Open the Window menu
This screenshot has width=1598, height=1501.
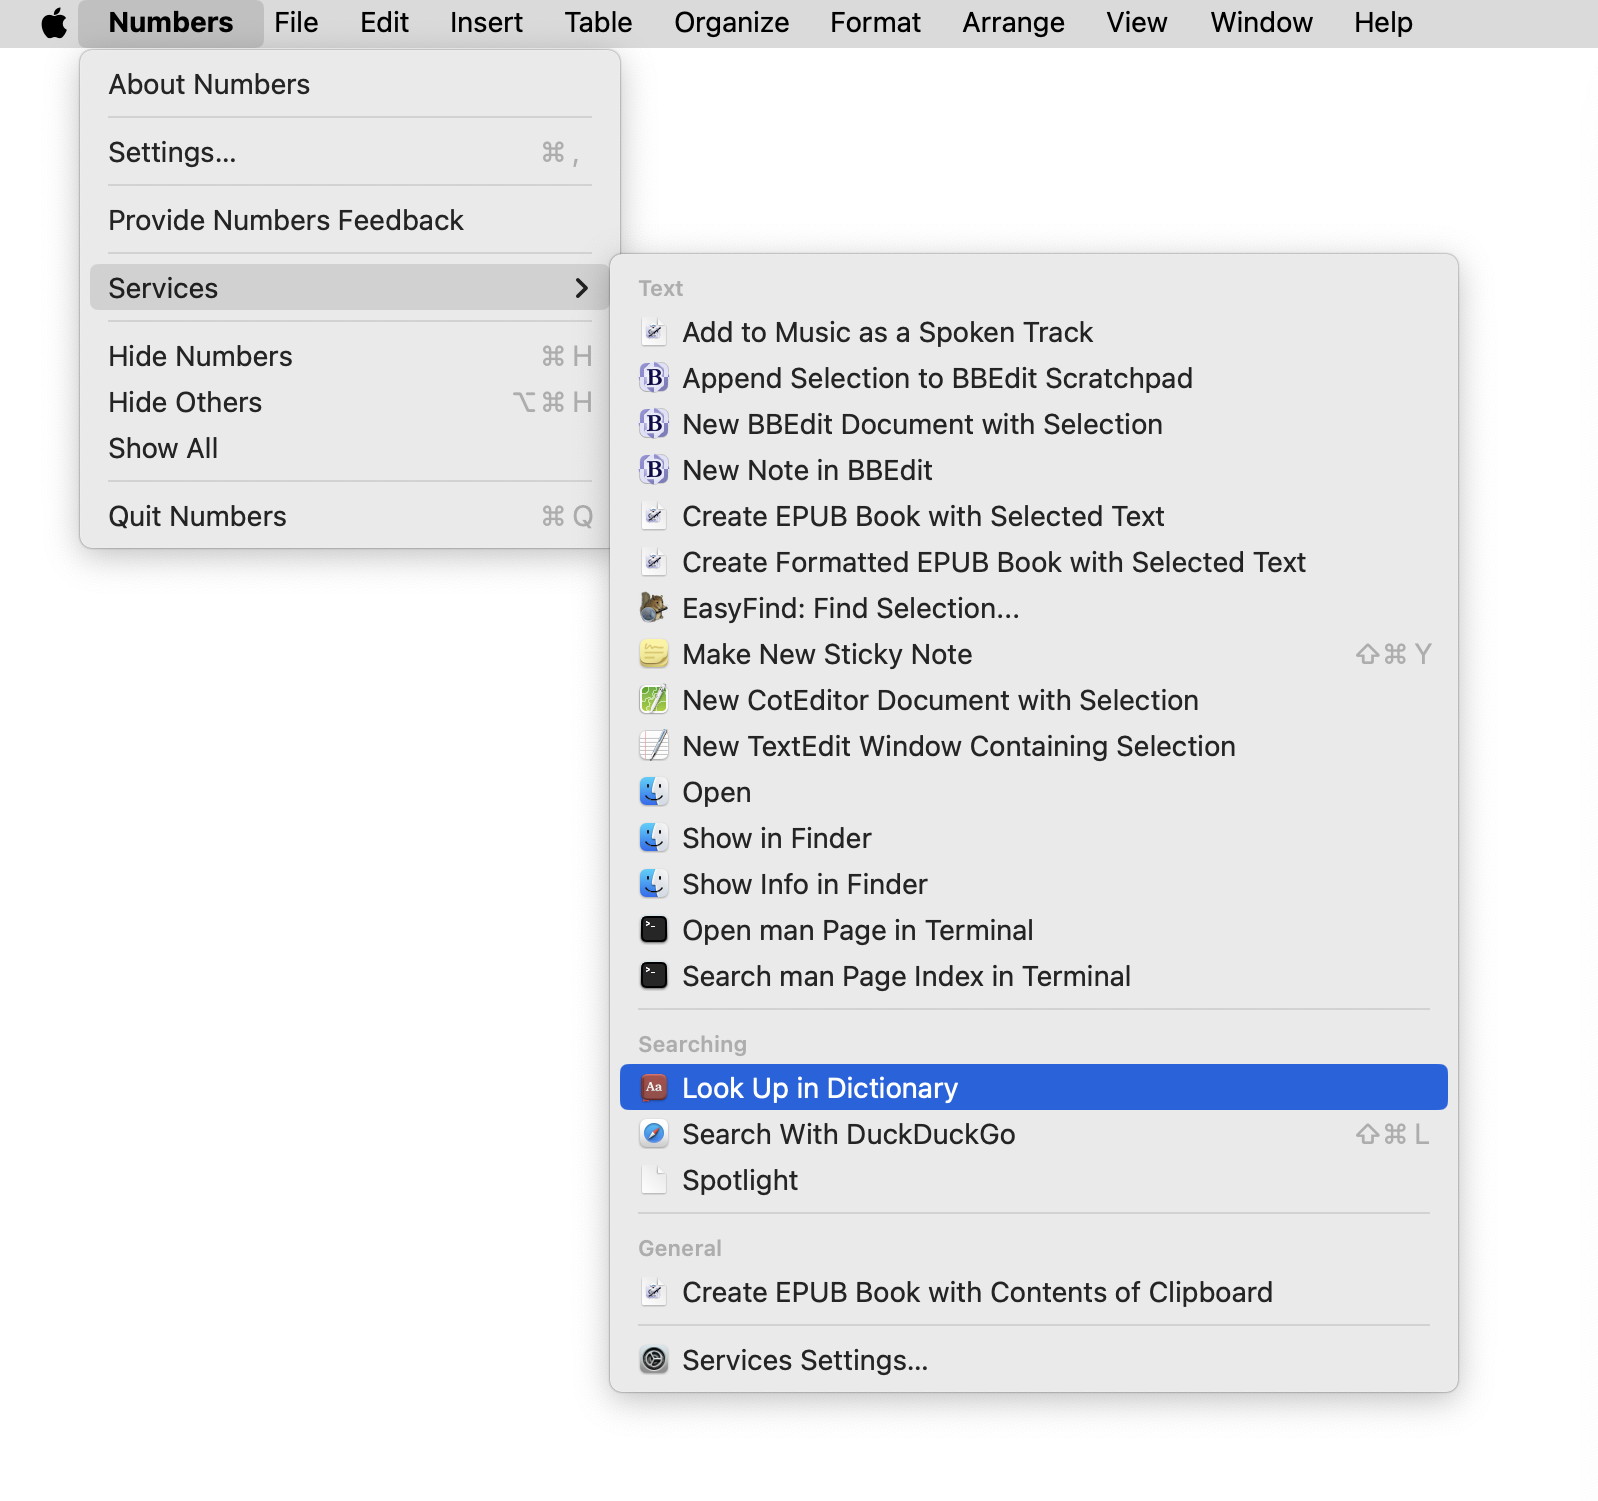point(1261,23)
